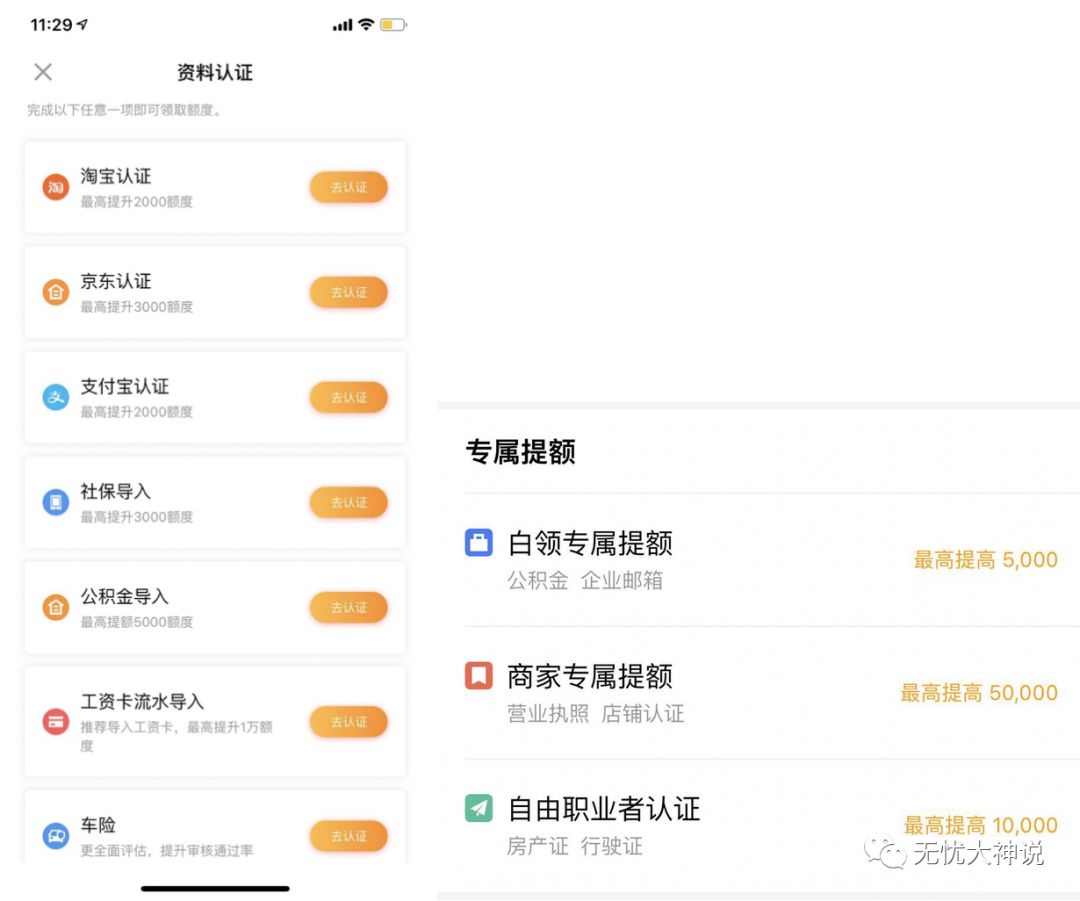Tap the 商家专属提额 bookmark icon
Image resolution: width=1080 pixels, height=901 pixels.
pyautogui.click(x=479, y=675)
